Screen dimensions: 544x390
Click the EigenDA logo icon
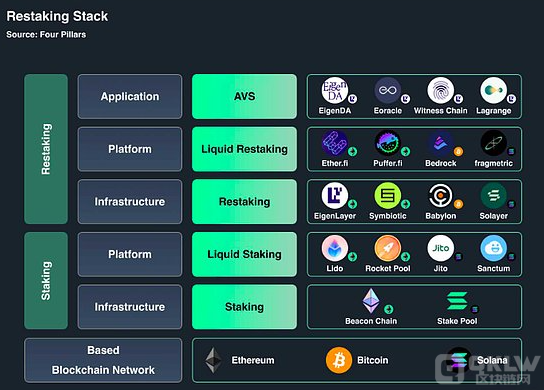click(x=335, y=90)
